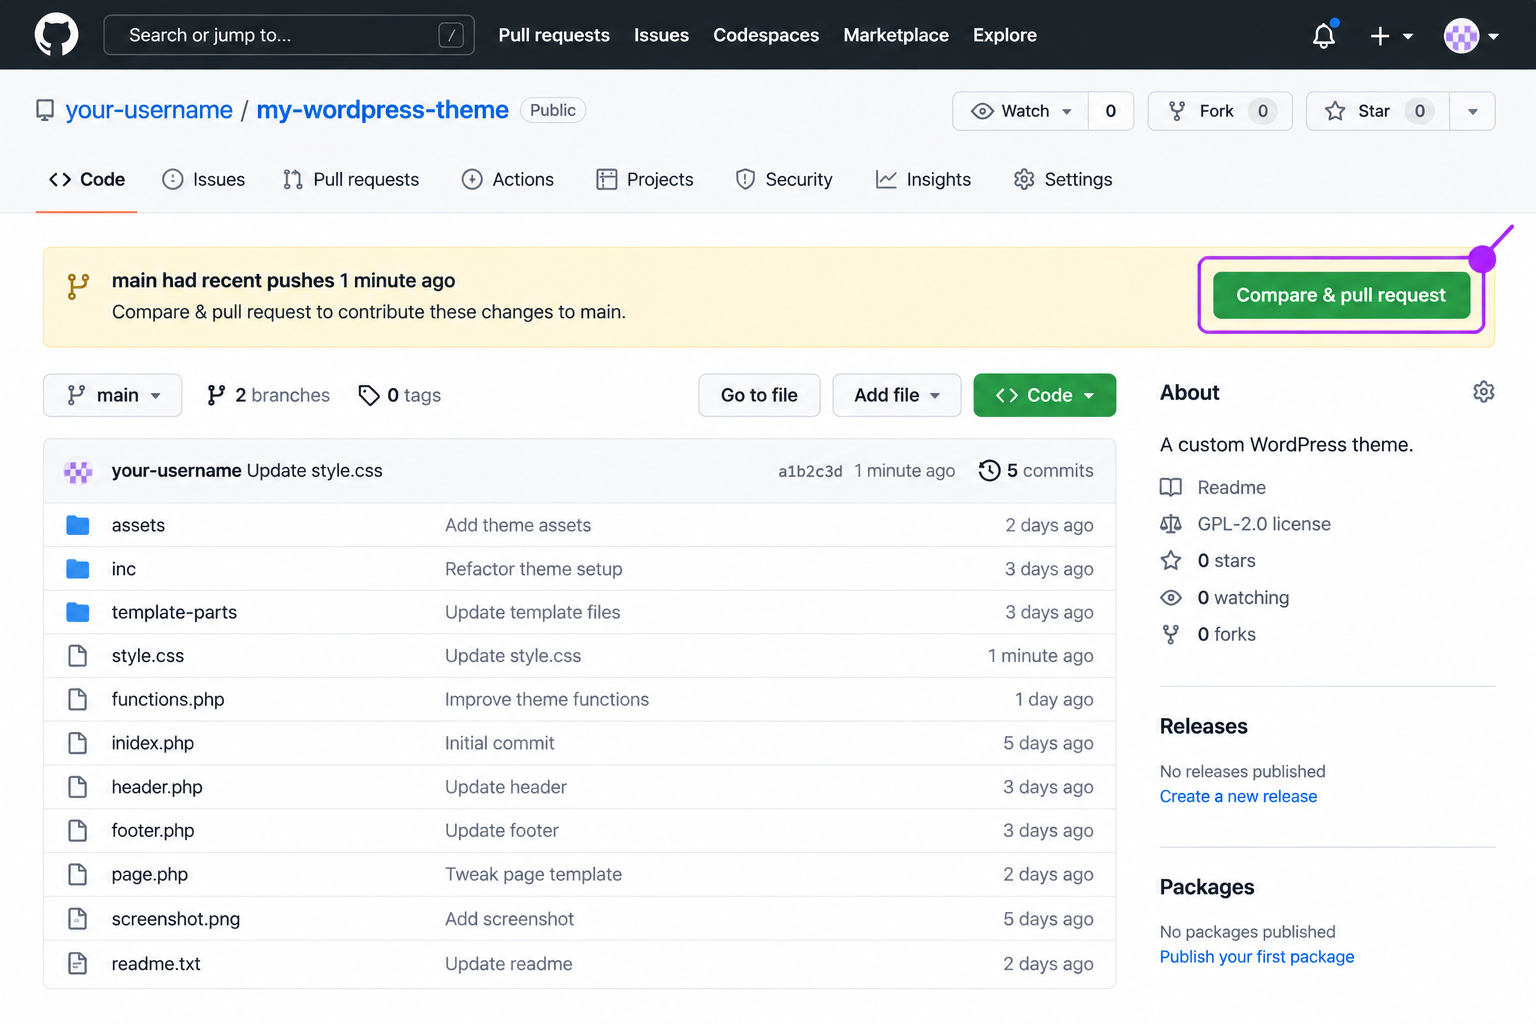Open the your-username owner link

click(149, 110)
